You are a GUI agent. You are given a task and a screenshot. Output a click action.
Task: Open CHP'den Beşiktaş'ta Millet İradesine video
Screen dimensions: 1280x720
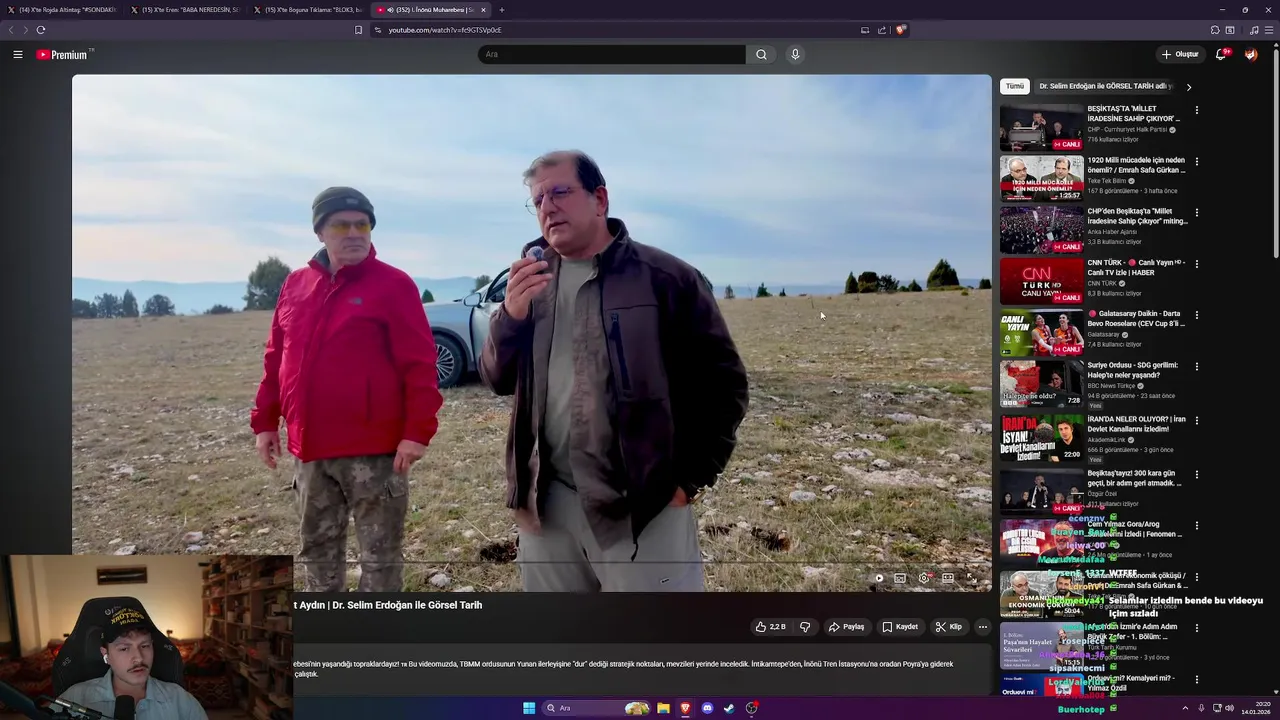(x=1041, y=229)
